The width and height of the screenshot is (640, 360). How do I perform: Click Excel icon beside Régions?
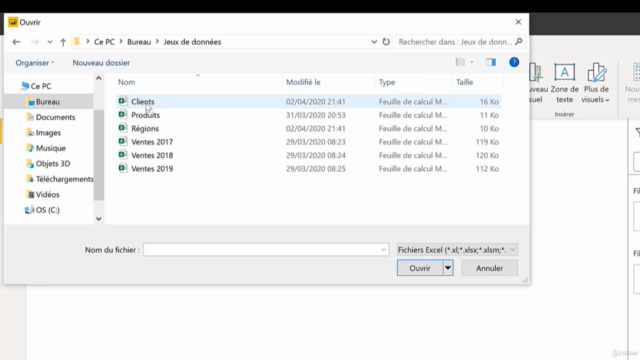coord(123,128)
